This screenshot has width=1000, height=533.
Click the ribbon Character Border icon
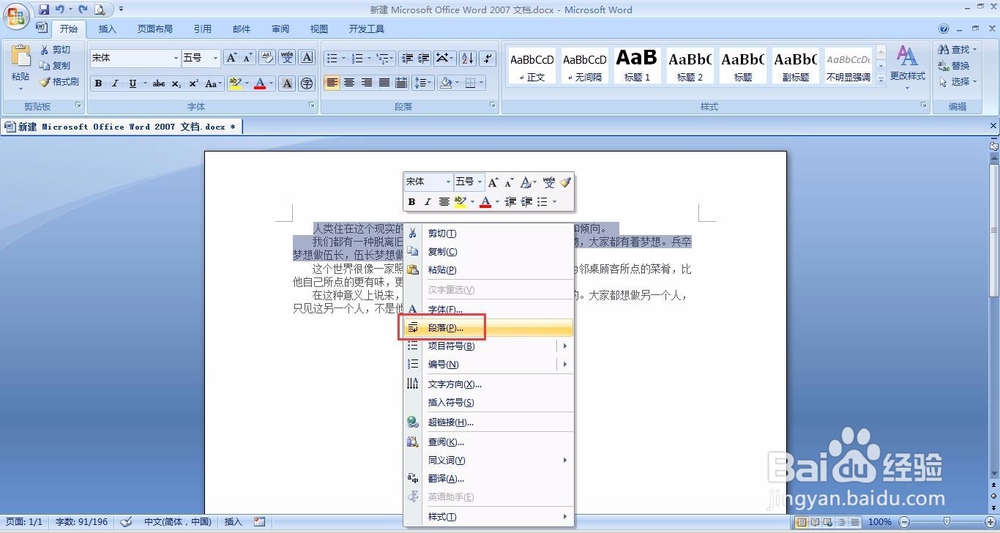(x=307, y=58)
